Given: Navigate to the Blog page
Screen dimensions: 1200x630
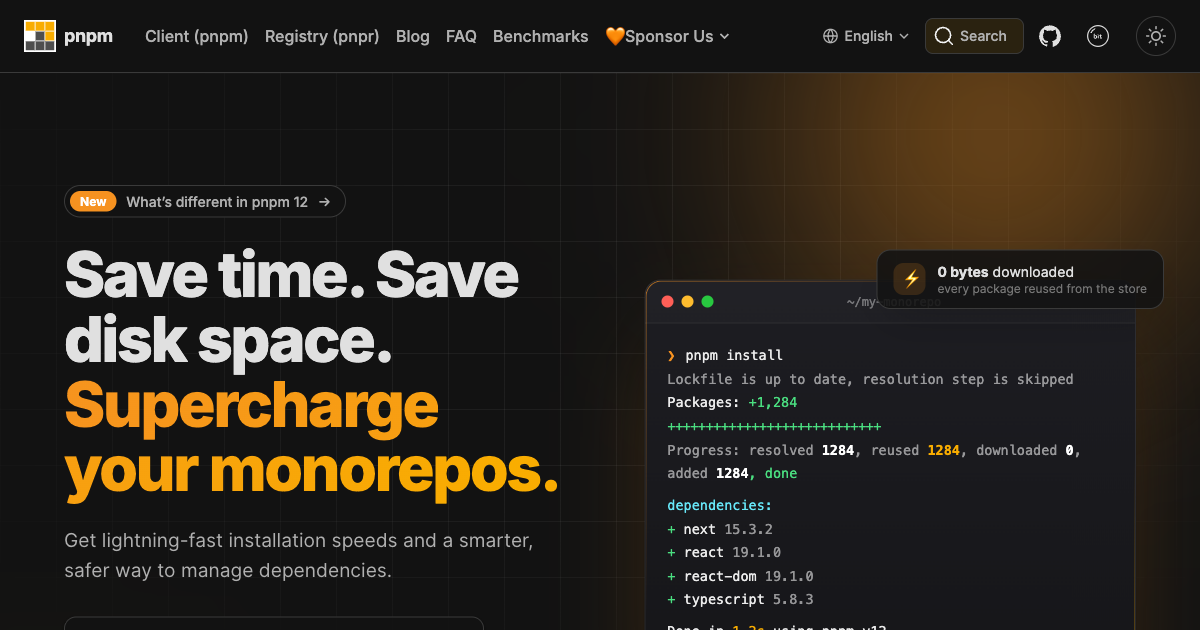Looking at the screenshot, I should (x=413, y=36).
